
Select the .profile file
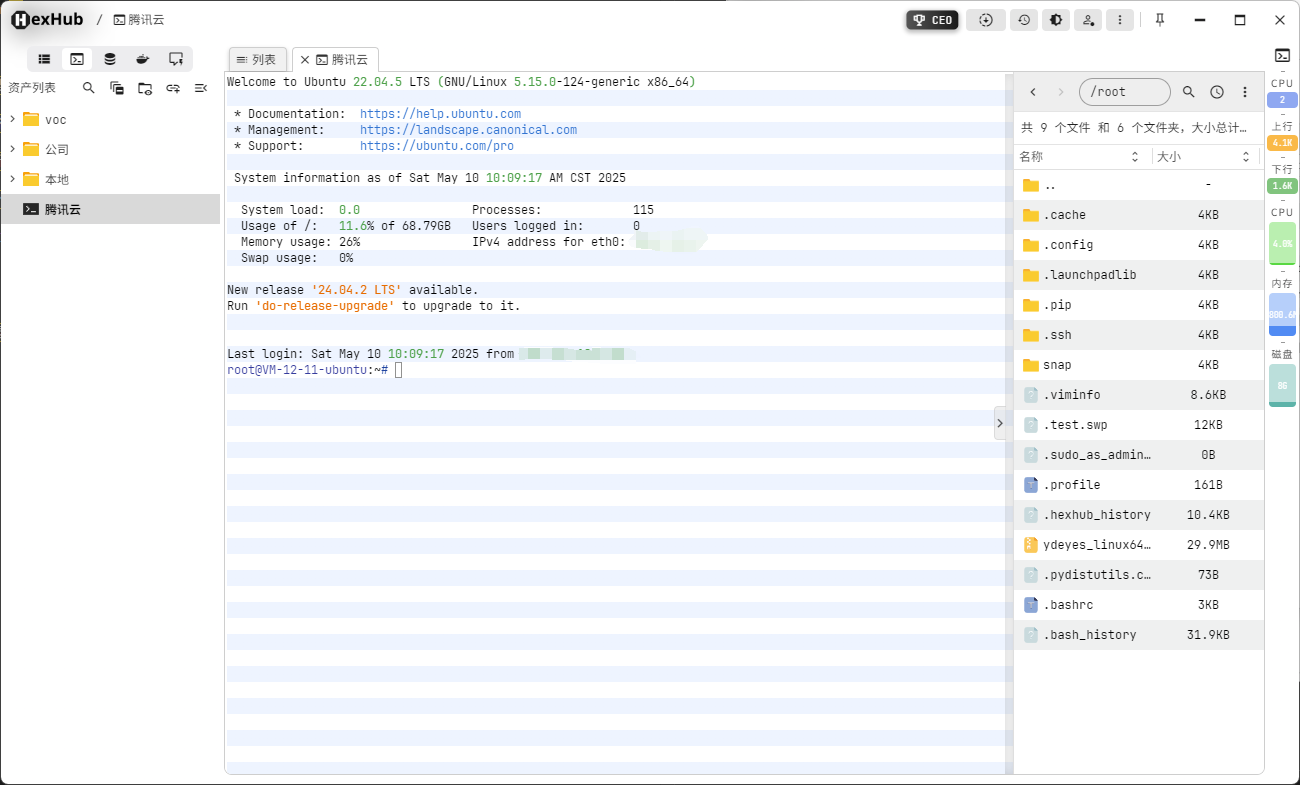pos(1139,485)
